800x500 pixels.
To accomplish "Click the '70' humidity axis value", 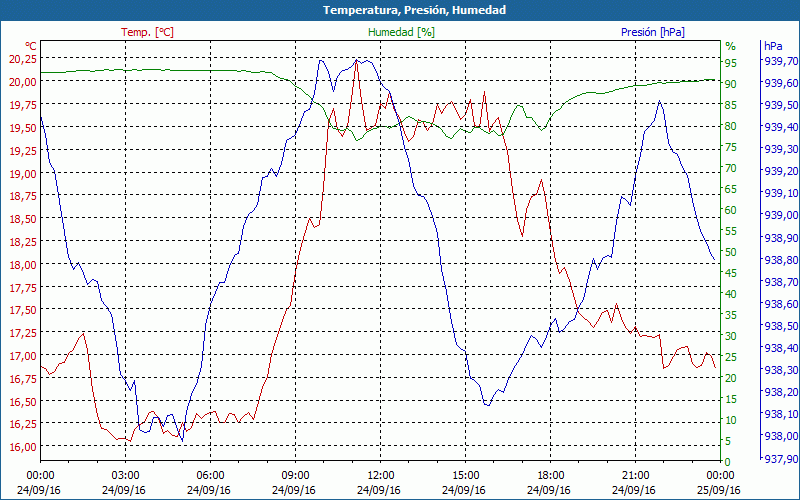I will click(731, 168).
